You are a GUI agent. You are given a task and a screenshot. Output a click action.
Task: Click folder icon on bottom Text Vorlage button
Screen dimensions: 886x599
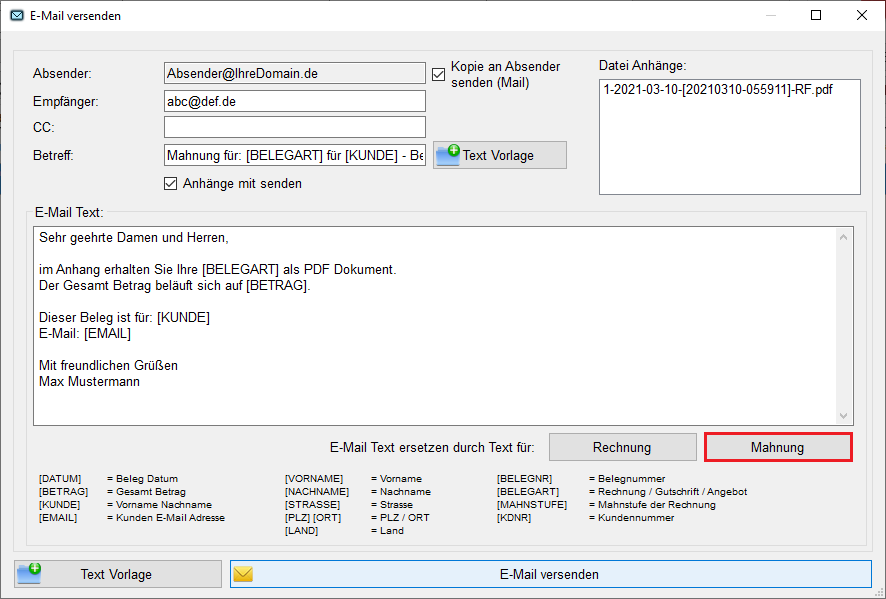point(30,574)
